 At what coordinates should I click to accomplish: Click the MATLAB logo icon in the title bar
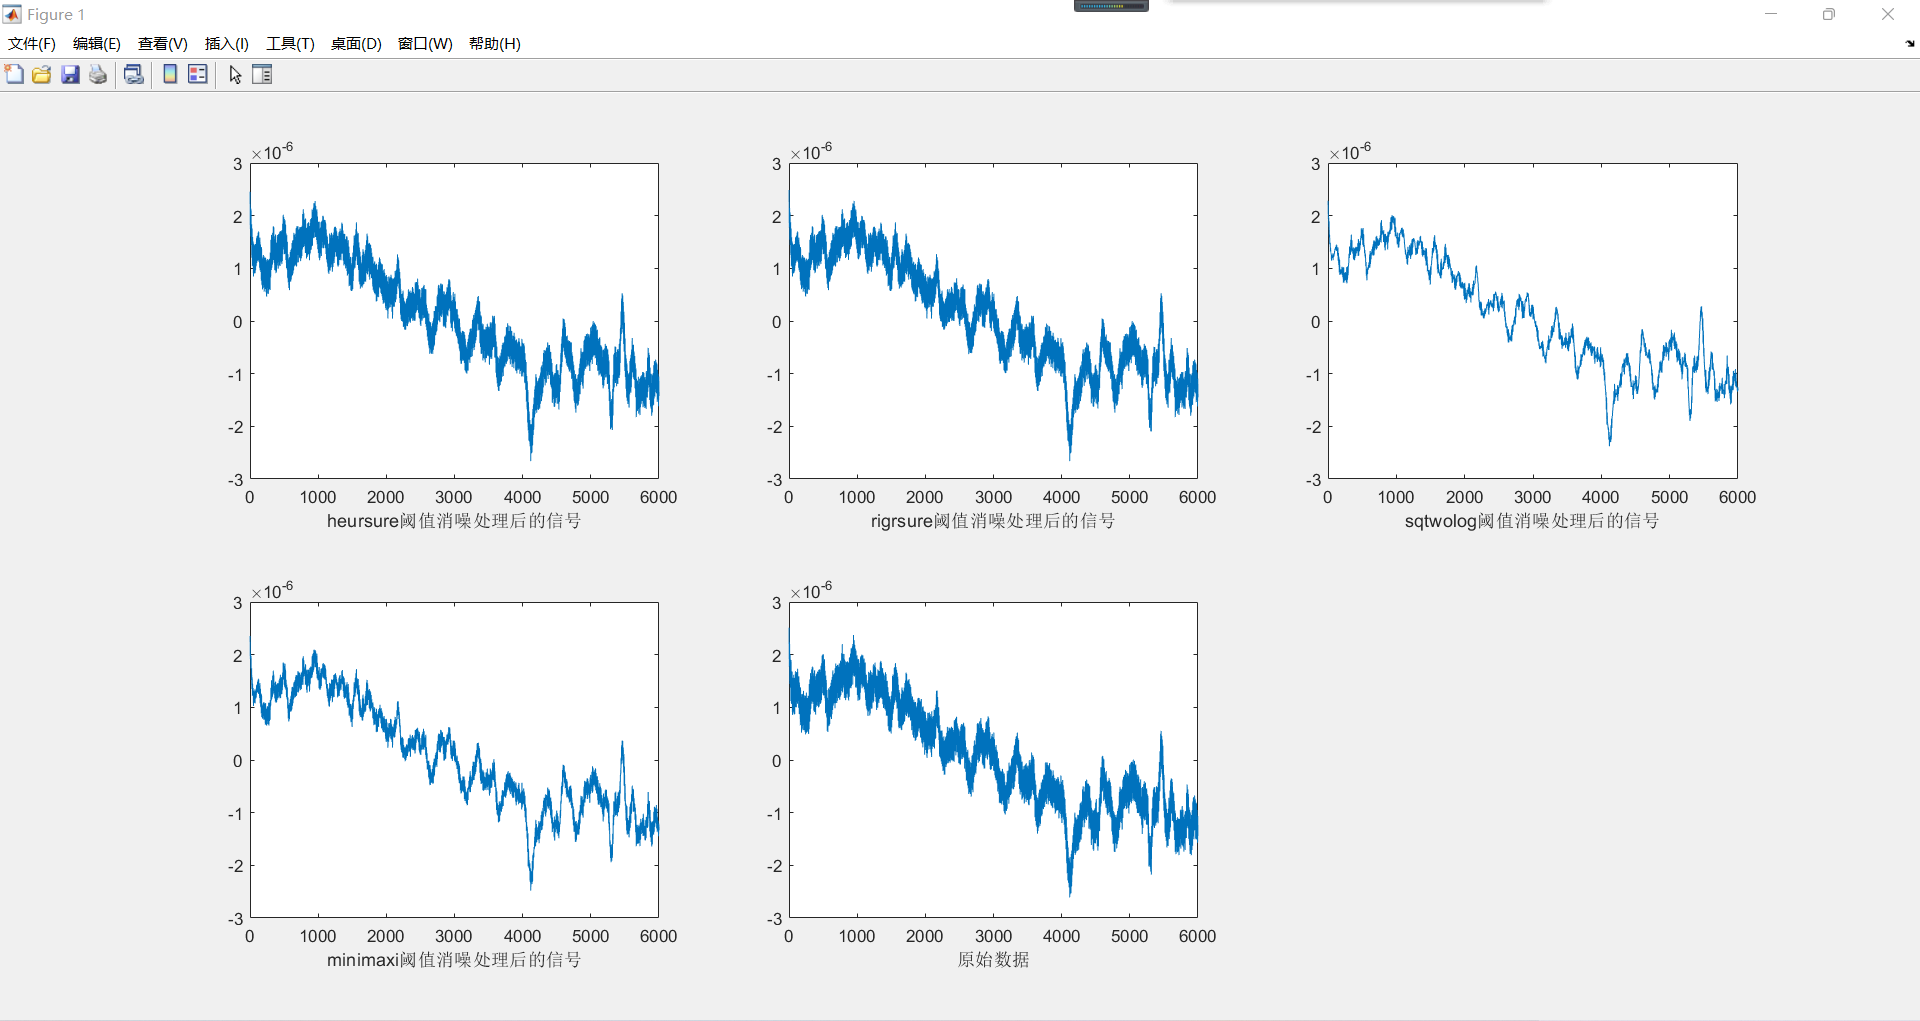(12, 15)
